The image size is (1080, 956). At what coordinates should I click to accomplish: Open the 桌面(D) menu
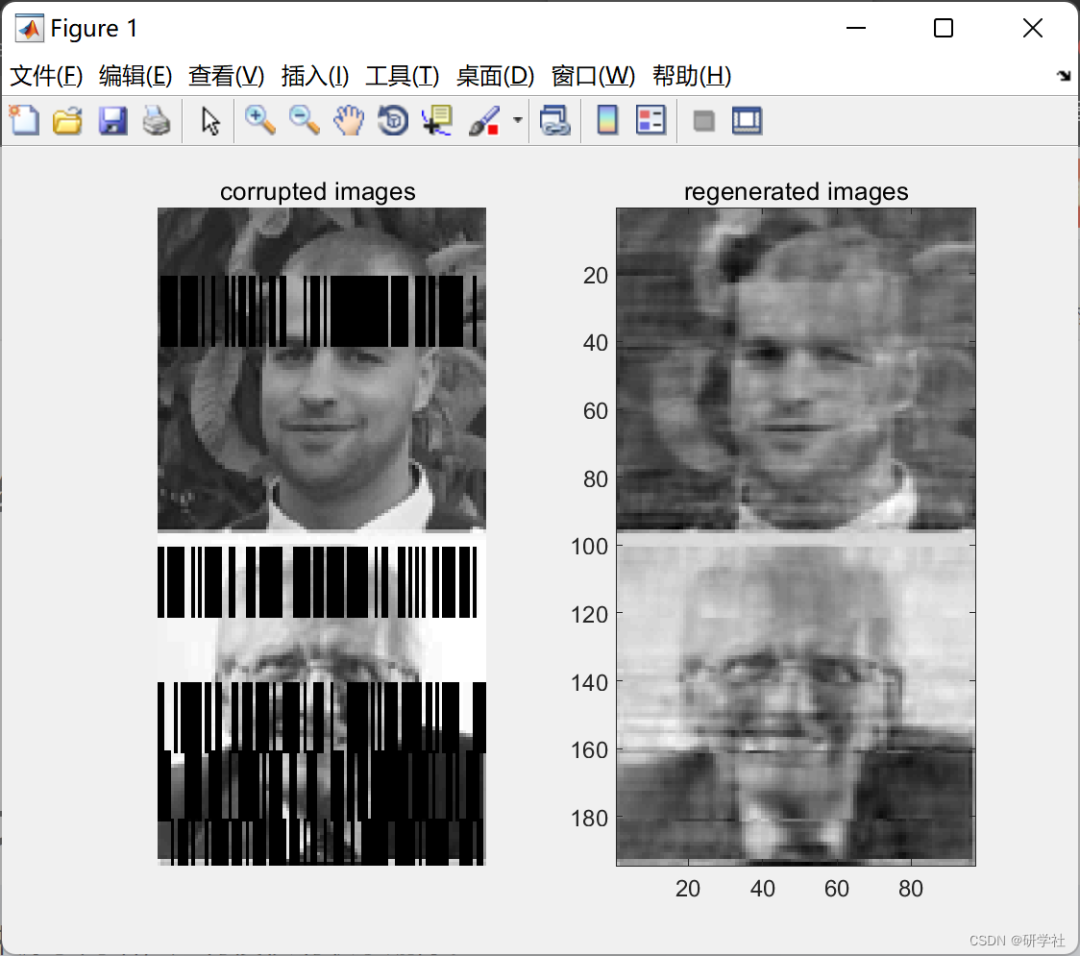pos(495,76)
